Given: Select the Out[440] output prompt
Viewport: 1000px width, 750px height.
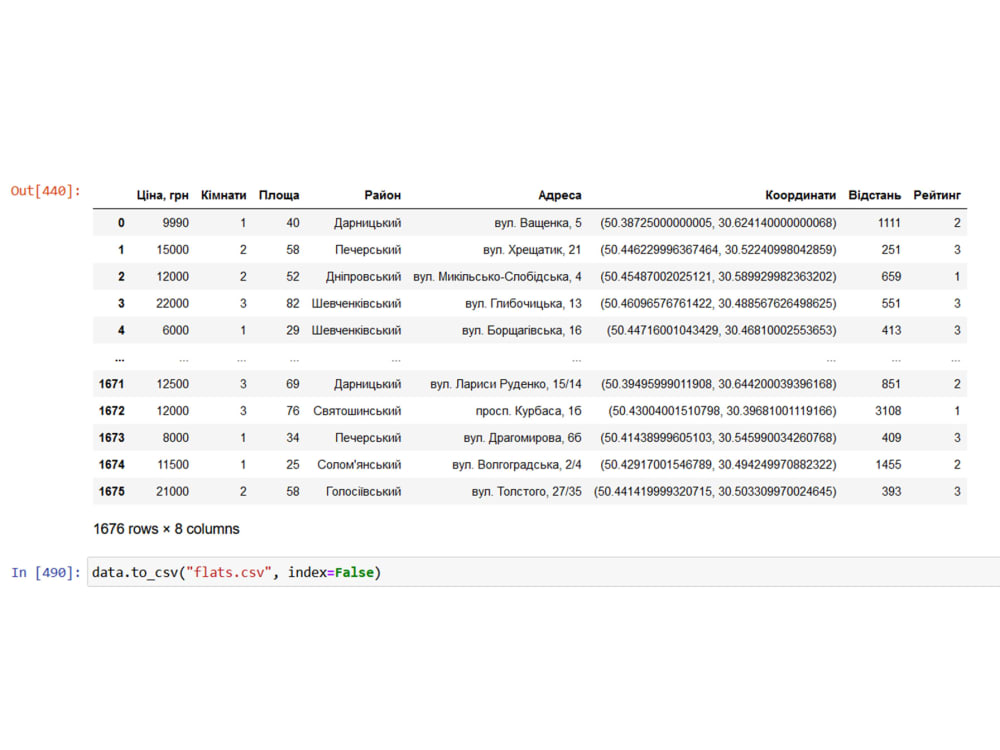Looking at the screenshot, I should [x=45, y=191].
